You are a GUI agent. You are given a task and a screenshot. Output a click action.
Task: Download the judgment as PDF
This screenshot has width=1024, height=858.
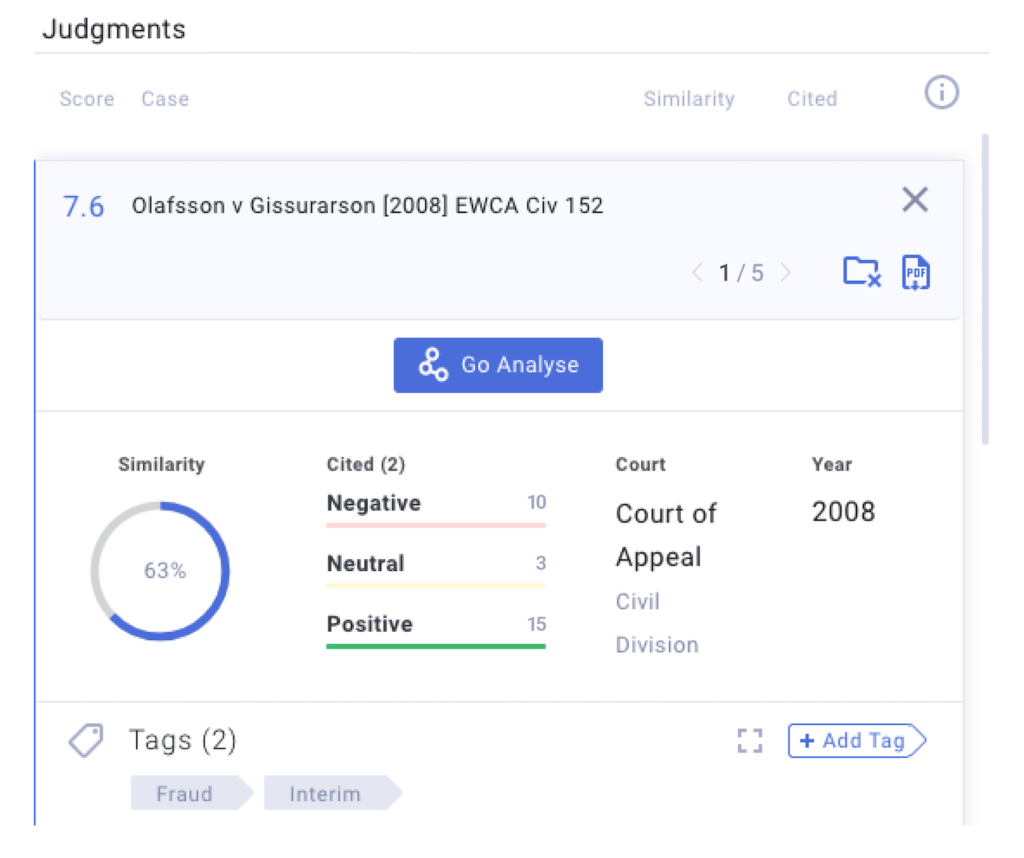pos(915,272)
